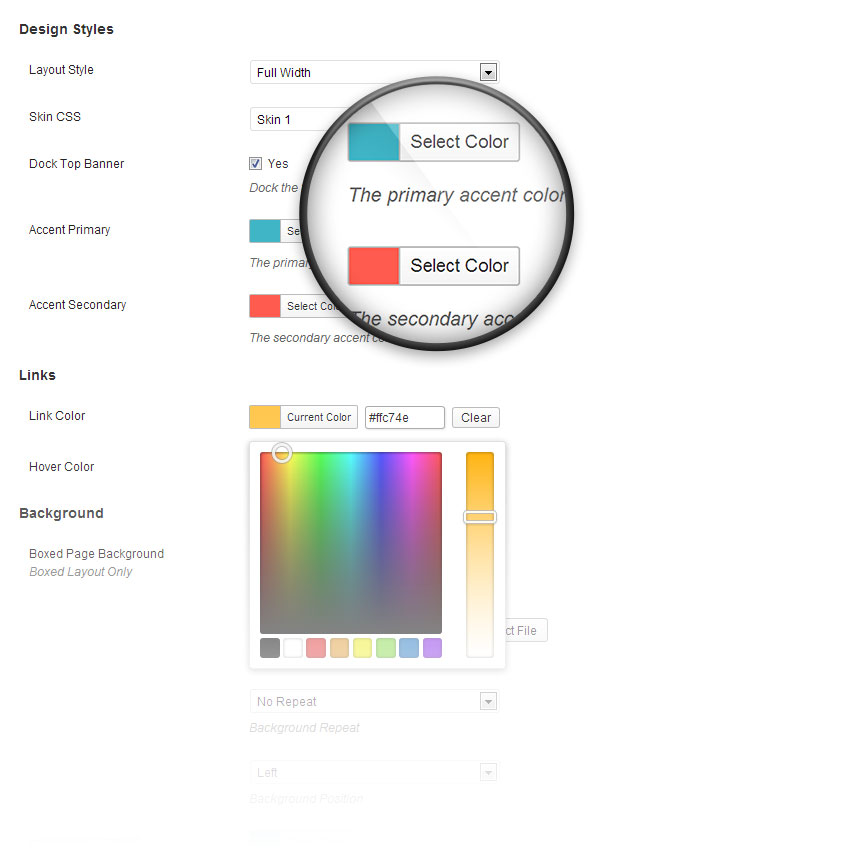
Task: Select the orange palette swatch
Action: (x=339, y=648)
